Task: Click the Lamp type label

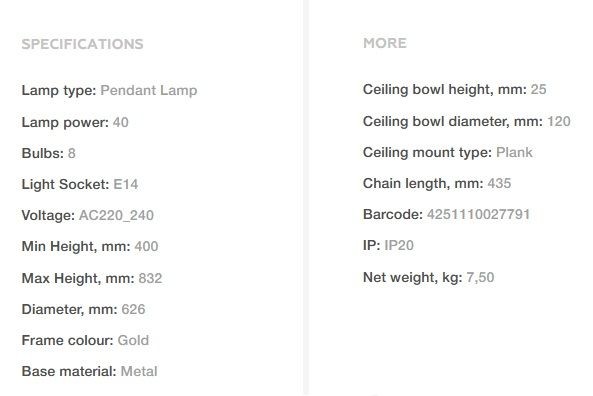Action: [x=59, y=90]
